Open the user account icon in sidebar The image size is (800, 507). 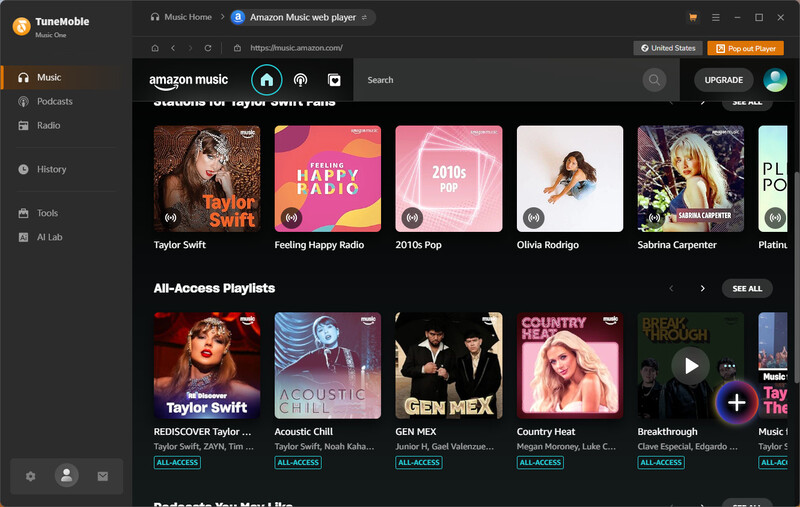[x=66, y=475]
